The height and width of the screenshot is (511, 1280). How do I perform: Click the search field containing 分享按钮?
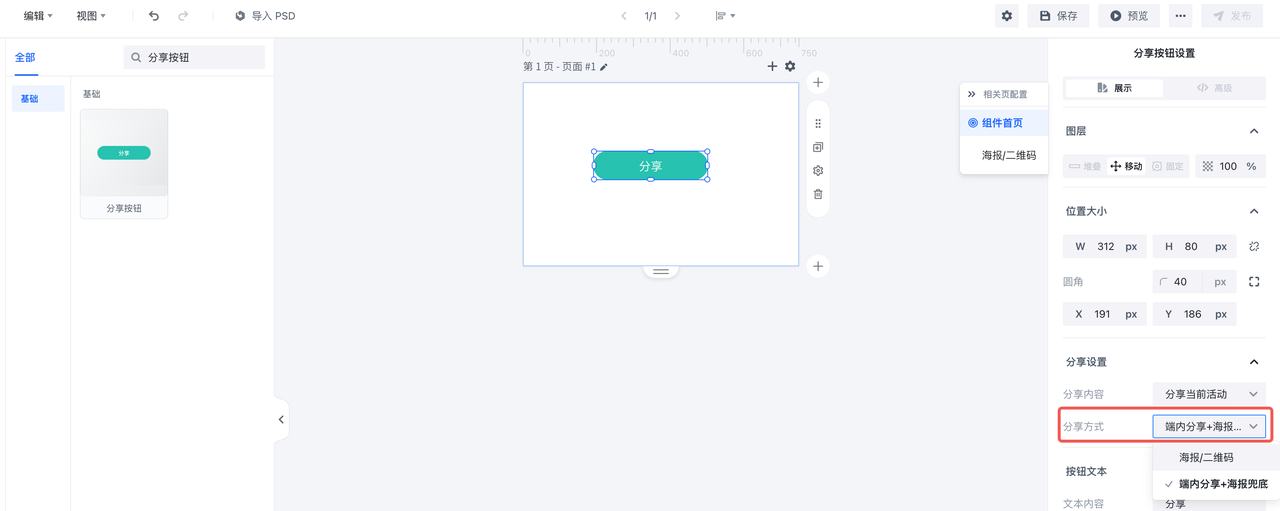(x=194, y=57)
